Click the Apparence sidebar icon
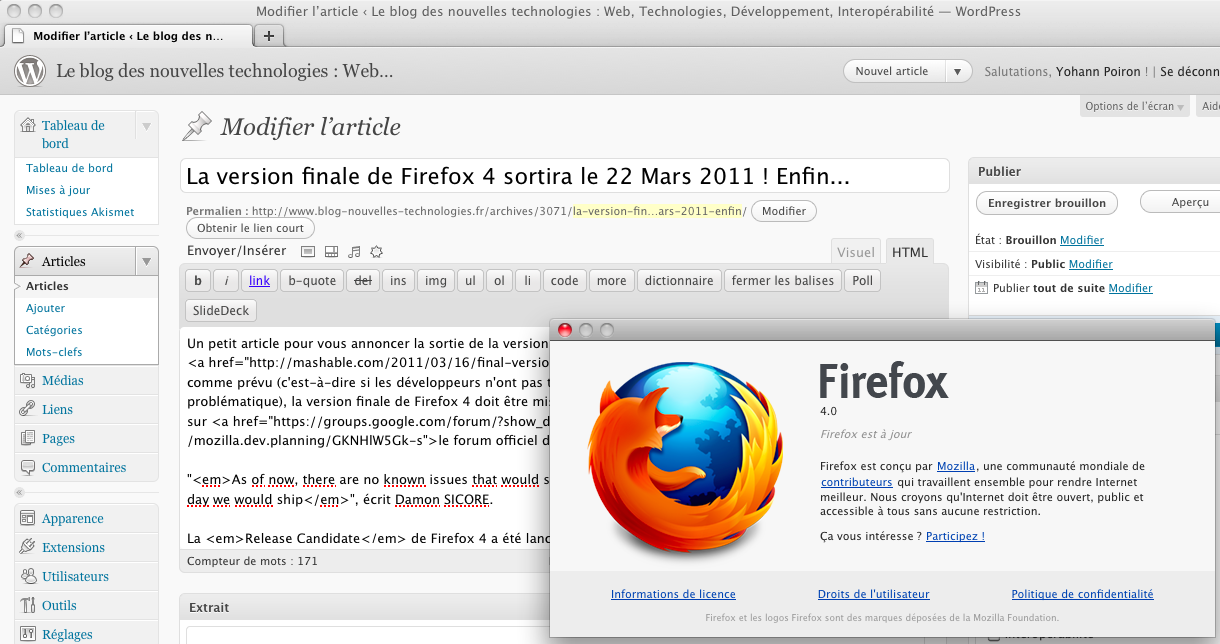 (x=28, y=518)
